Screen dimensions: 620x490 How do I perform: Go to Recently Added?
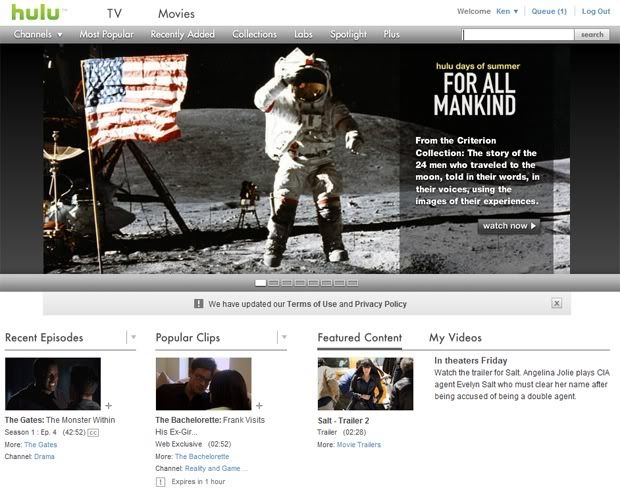pyautogui.click(x=183, y=34)
